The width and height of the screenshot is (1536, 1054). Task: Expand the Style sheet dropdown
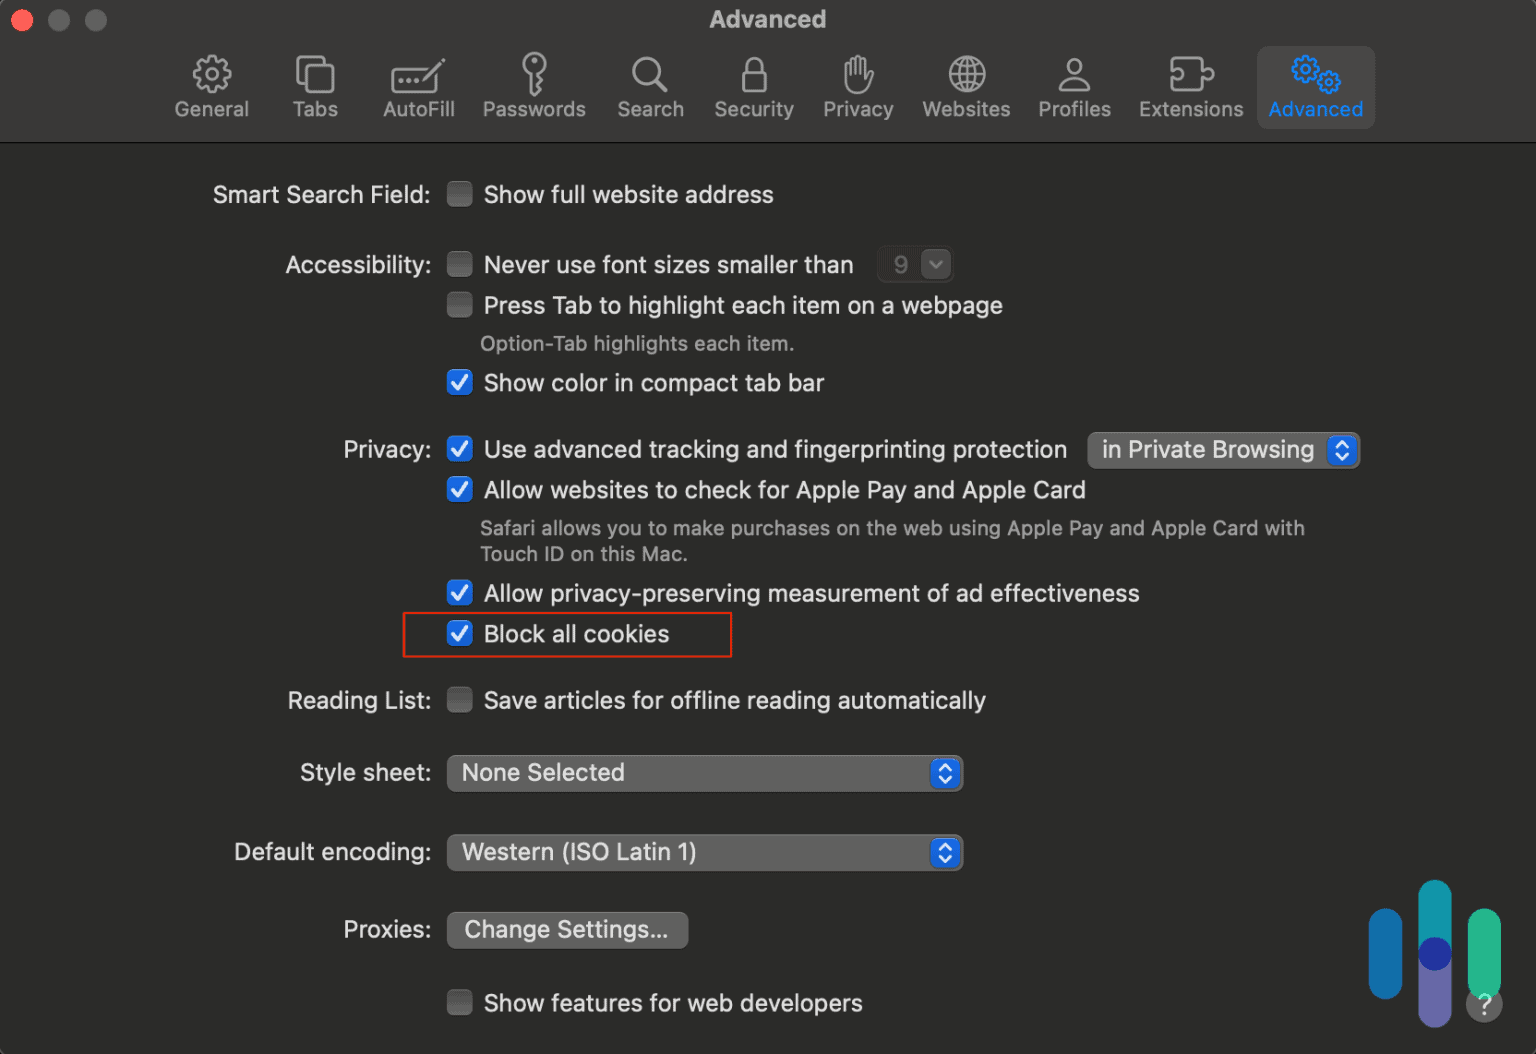point(704,773)
